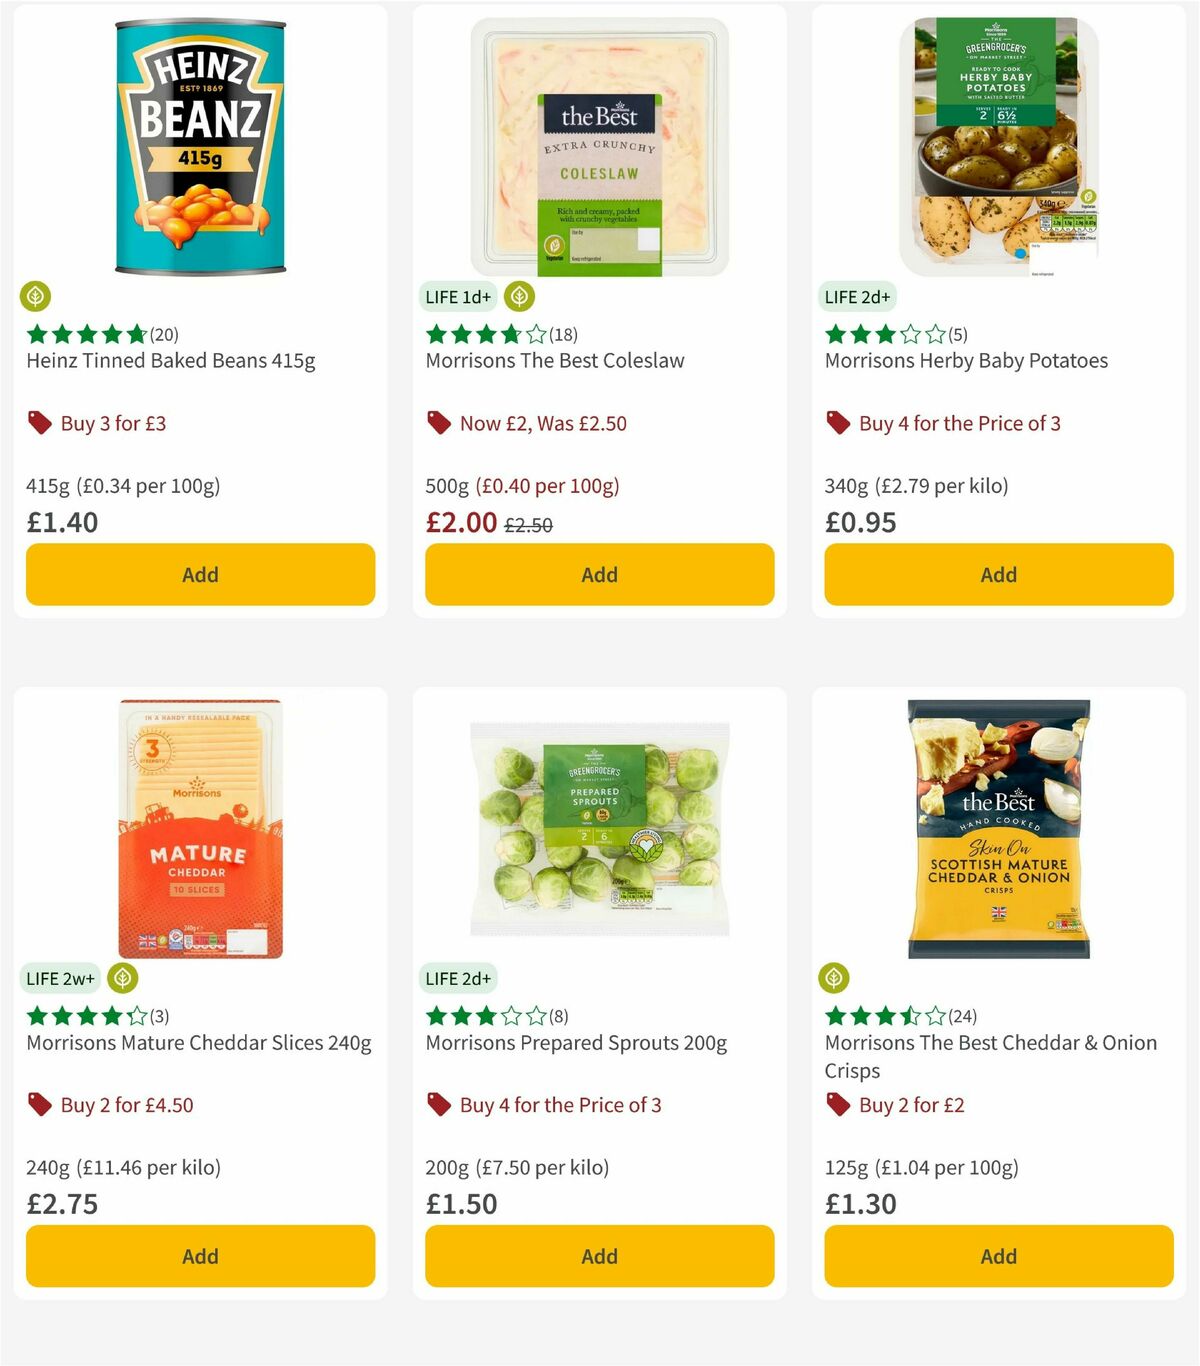Screen dimensions: 1200x1366
Task: Click the green leaf icon above Cheddar & Onion Crisps rating
Action: tap(835, 978)
